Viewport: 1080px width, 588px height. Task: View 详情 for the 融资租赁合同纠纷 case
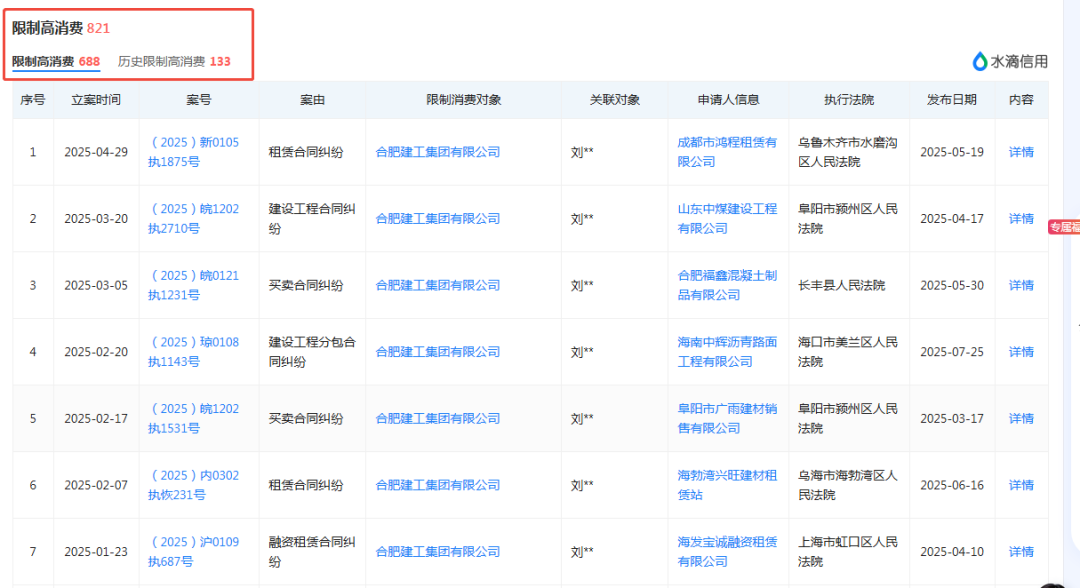[1021, 551]
